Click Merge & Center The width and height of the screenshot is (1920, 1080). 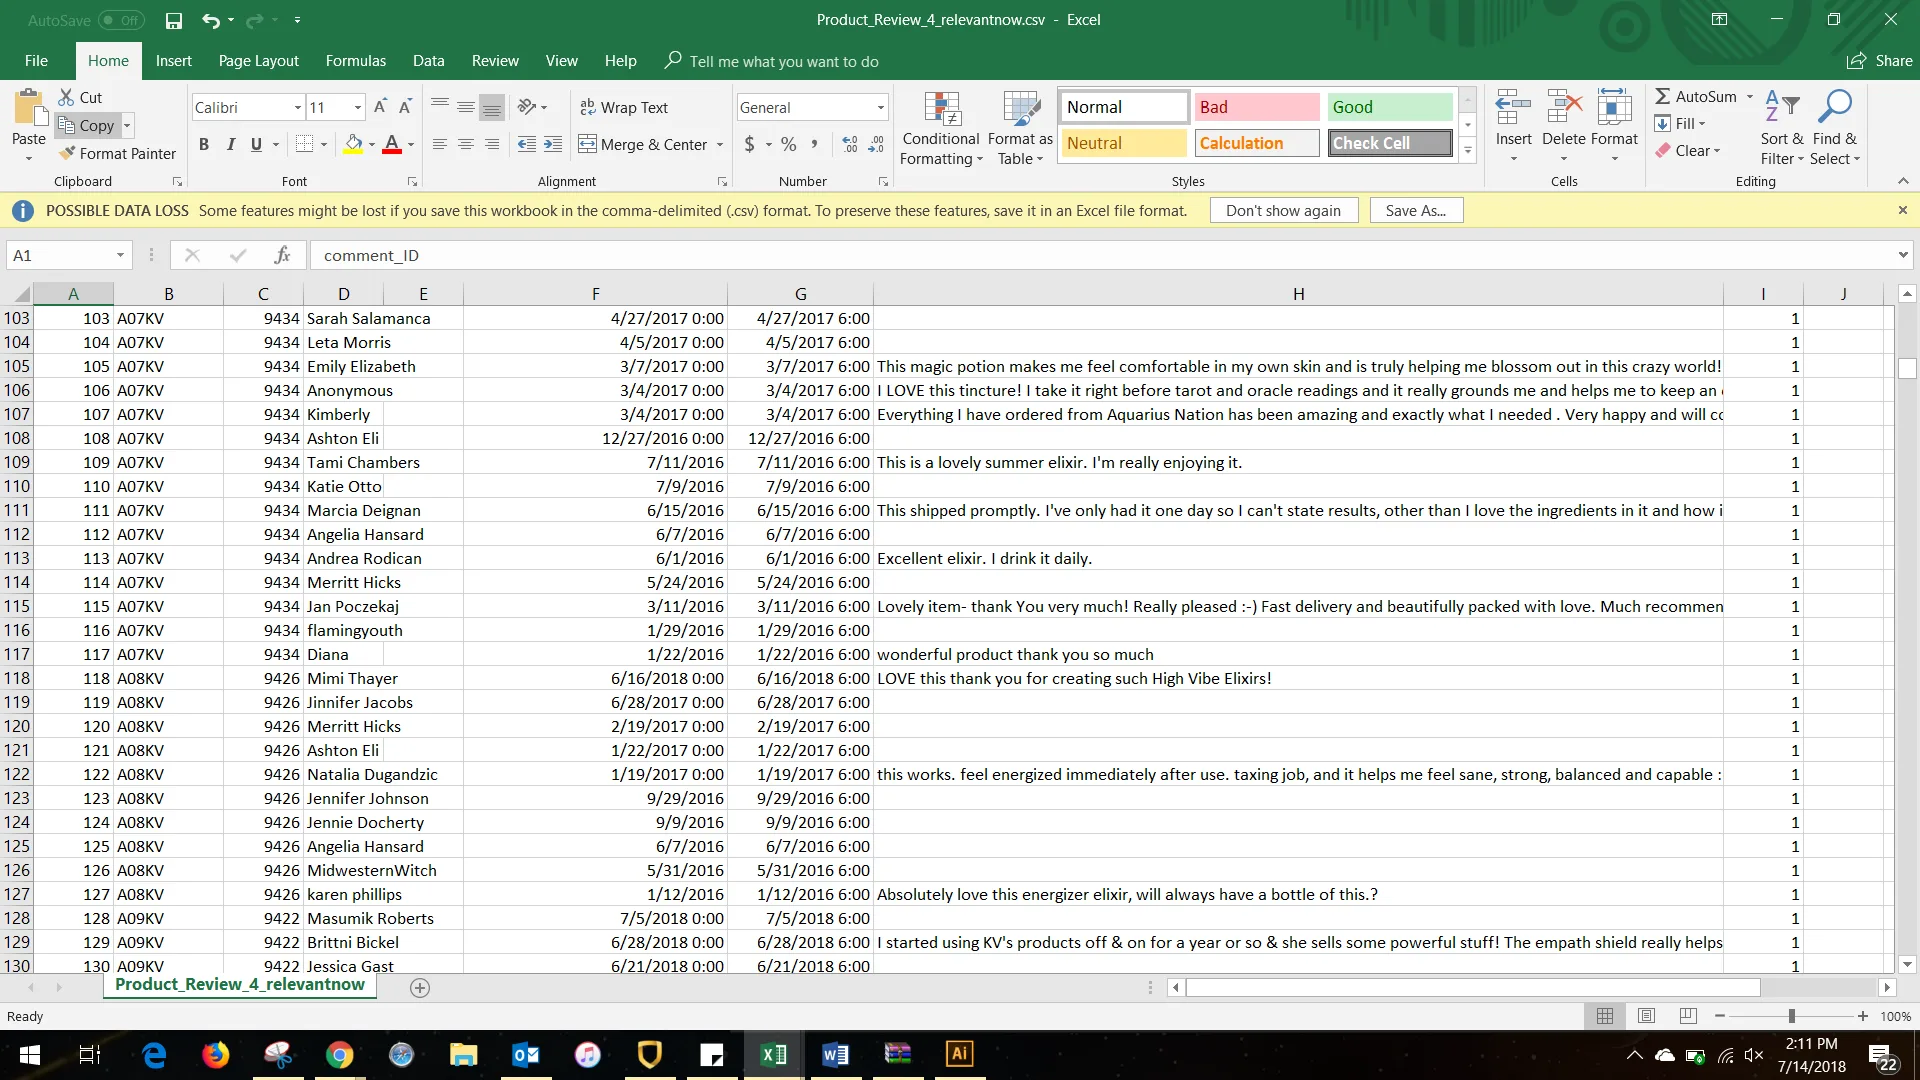click(x=645, y=144)
